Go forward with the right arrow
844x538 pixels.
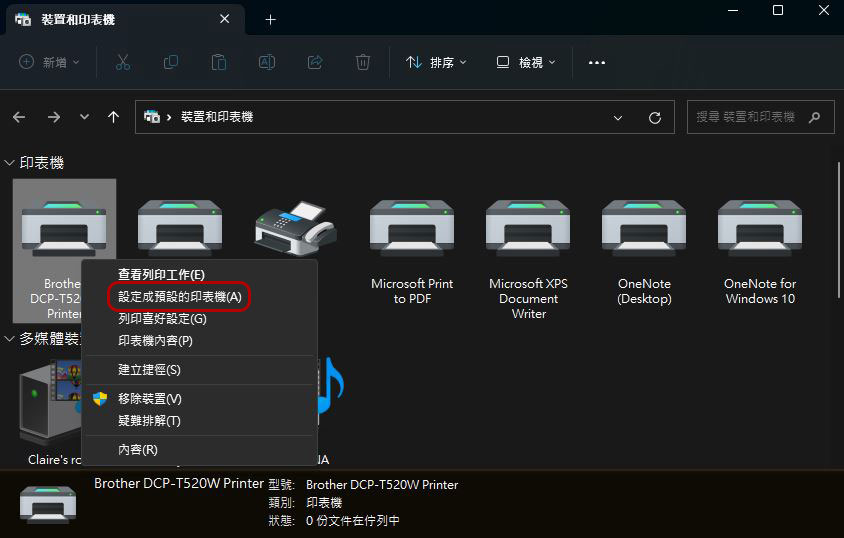pos(54,117)
